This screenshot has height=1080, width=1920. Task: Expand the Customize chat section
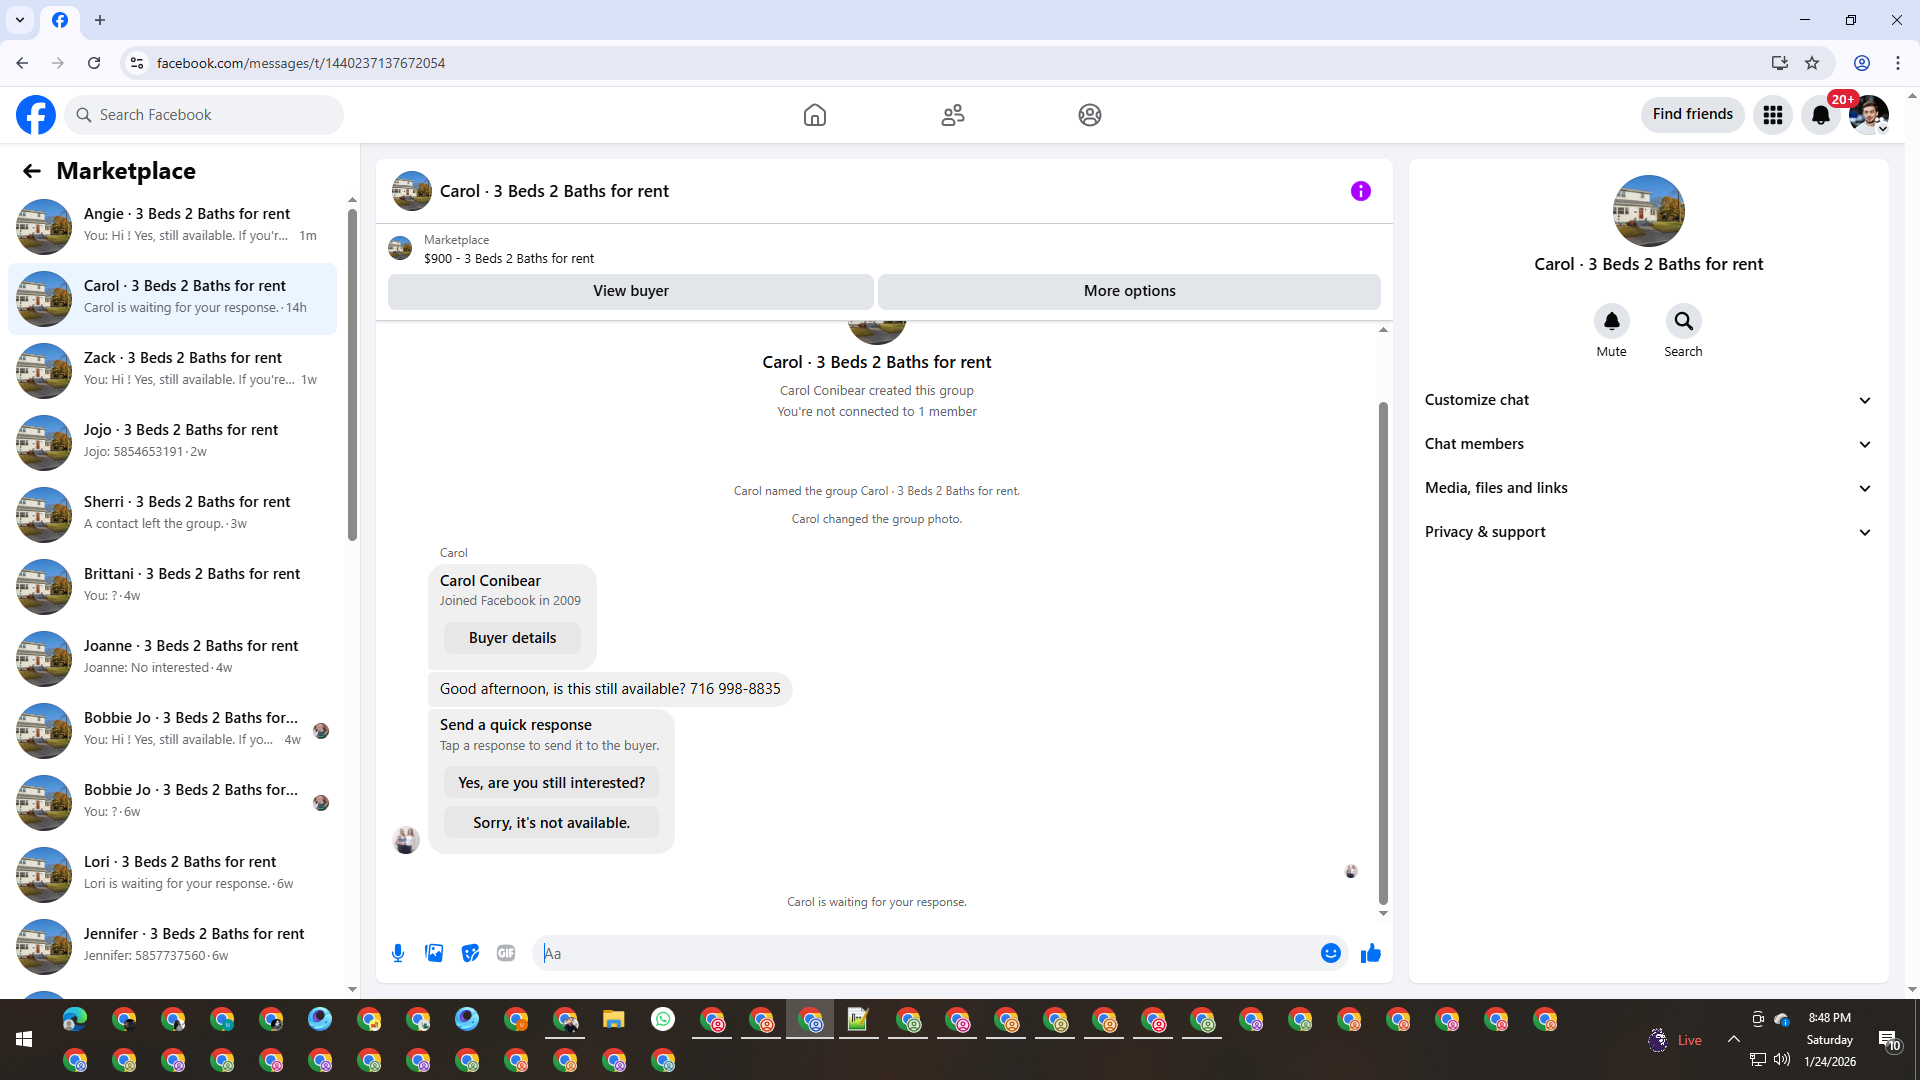click(x=1648, y=400)
